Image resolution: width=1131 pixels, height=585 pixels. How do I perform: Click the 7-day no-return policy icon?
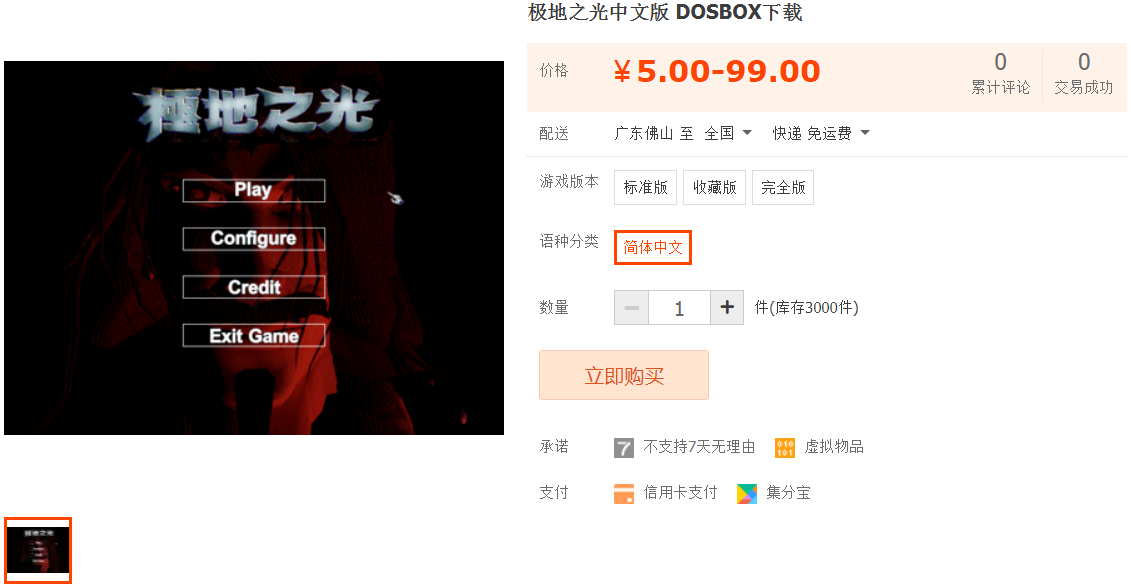(x=624, y=448)
